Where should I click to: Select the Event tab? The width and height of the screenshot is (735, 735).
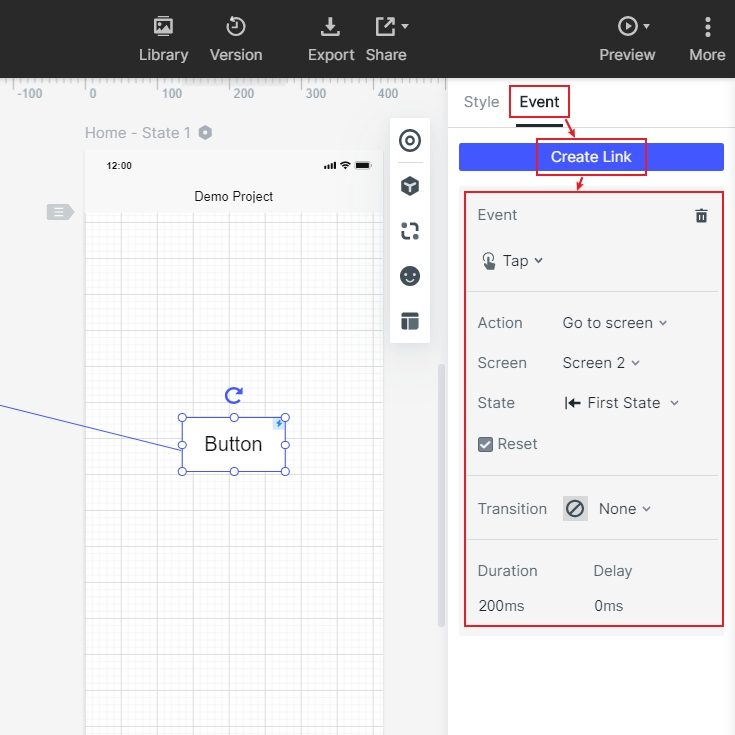pyautogui.click(x=539, y=102)
